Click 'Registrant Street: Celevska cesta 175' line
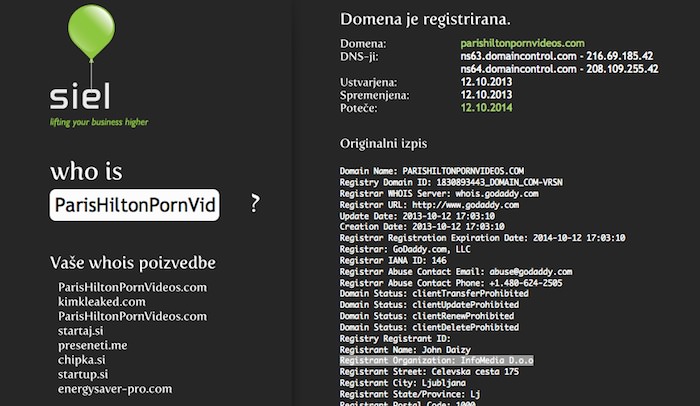 [429, 372]
